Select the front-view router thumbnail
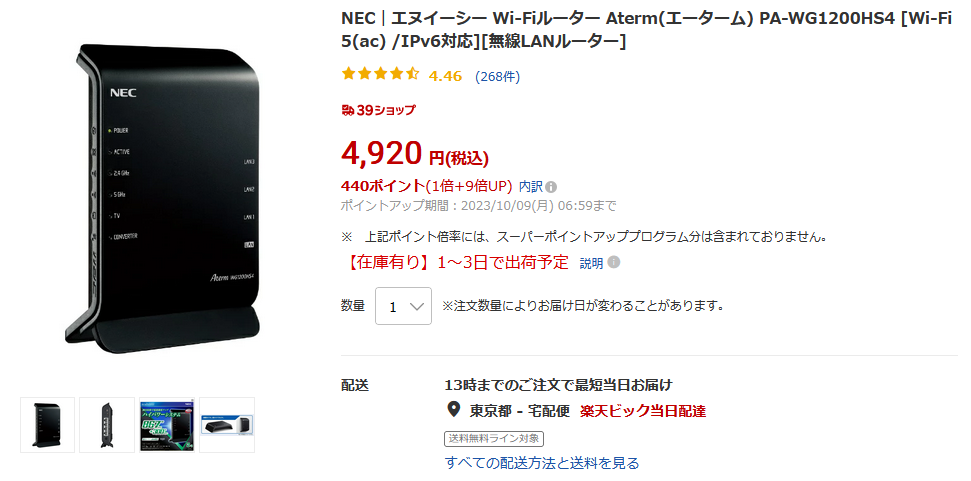Image resolution: width=971 pixels, height=481 pixels. [48, 424]
